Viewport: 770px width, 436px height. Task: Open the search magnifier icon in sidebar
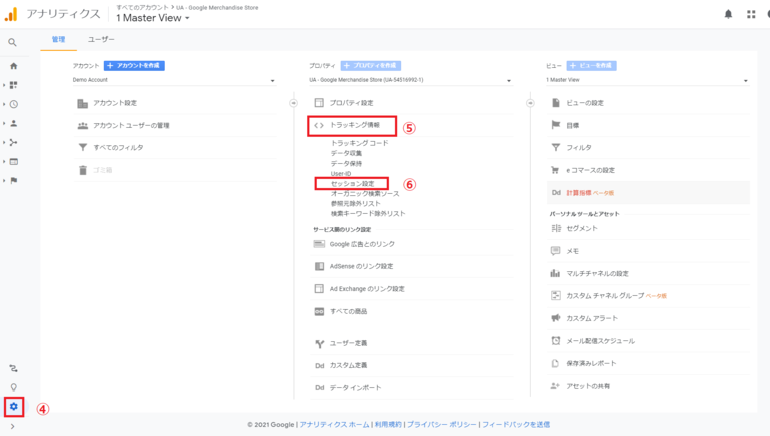pos(13,43)
